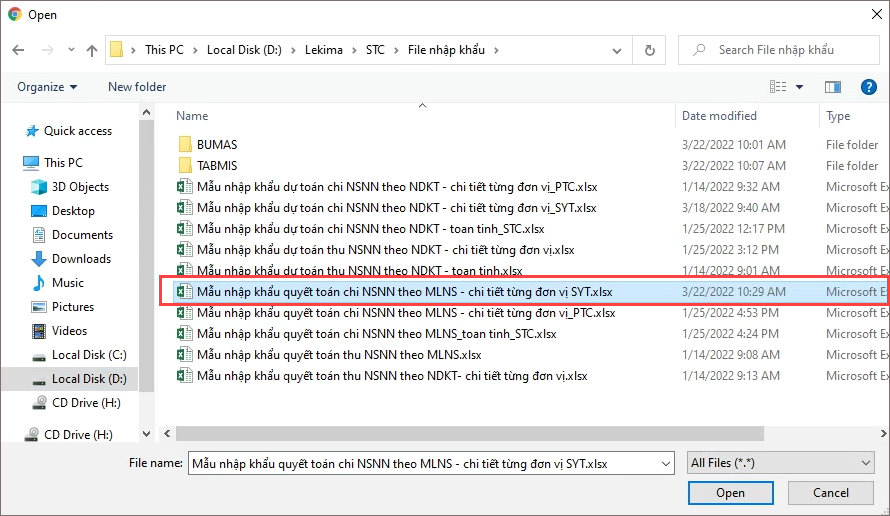Expand the view options dropdown arrow
The width and height of the screenshot is (890, 516).
coord(799,87)
